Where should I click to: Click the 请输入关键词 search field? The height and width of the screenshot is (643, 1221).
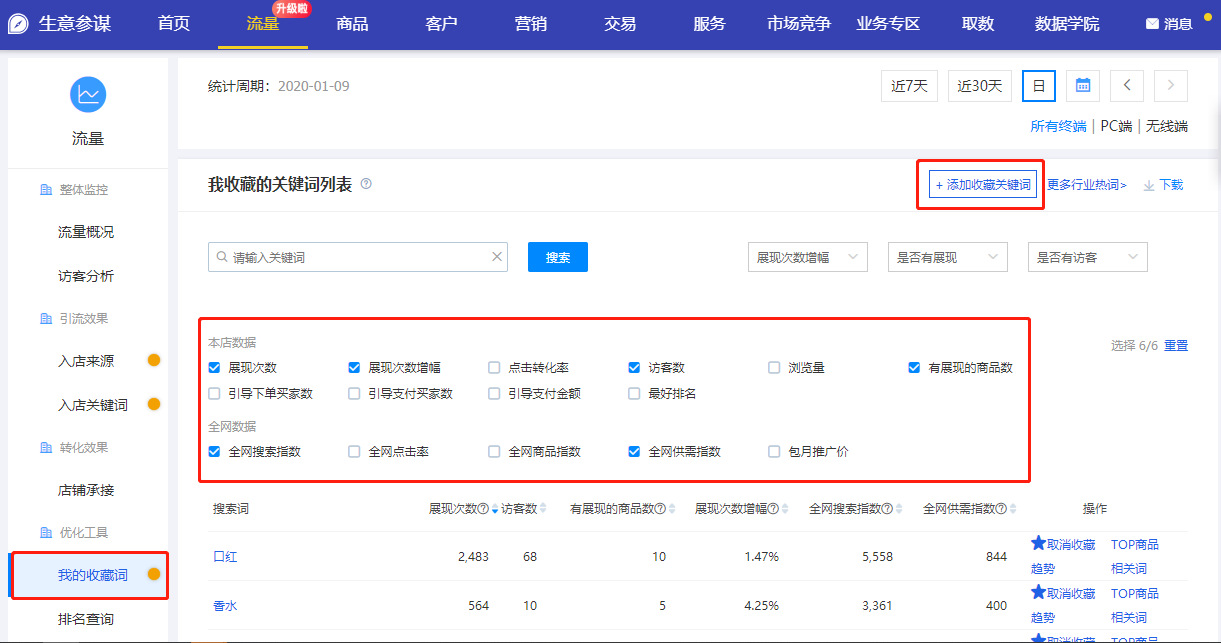358,257
